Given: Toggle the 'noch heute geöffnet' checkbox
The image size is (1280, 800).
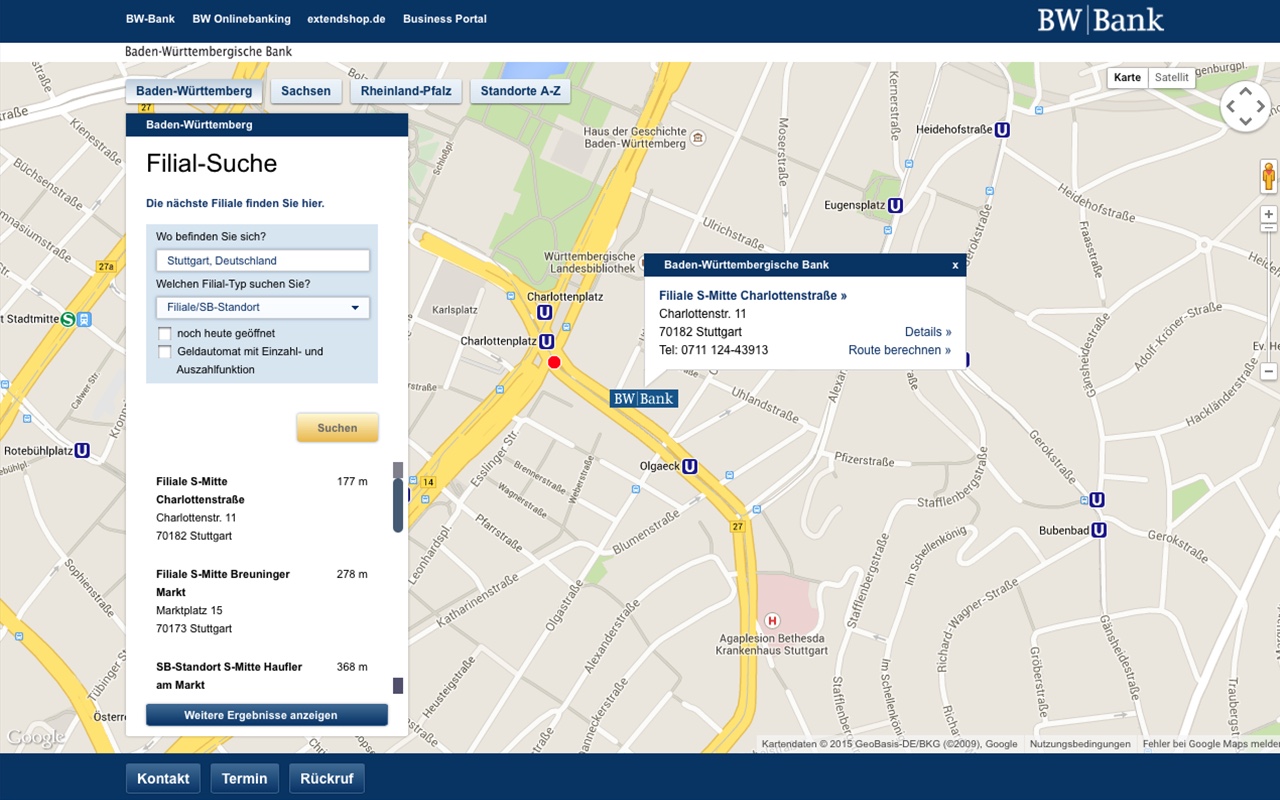Looking at the screenshot, I should click(165, 333).
